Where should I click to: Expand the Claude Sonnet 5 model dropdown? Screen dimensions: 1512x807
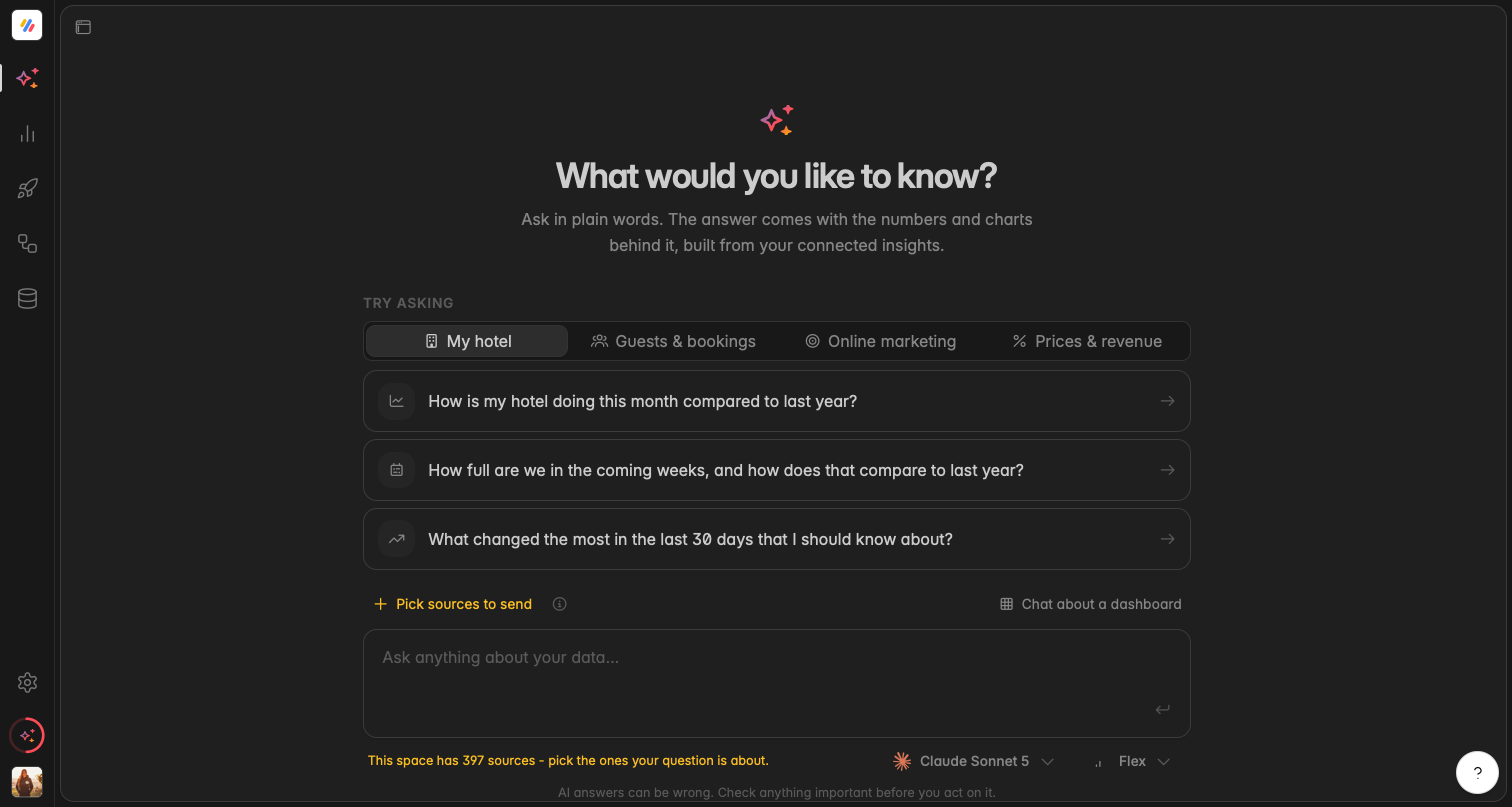(x=974, y=761)
